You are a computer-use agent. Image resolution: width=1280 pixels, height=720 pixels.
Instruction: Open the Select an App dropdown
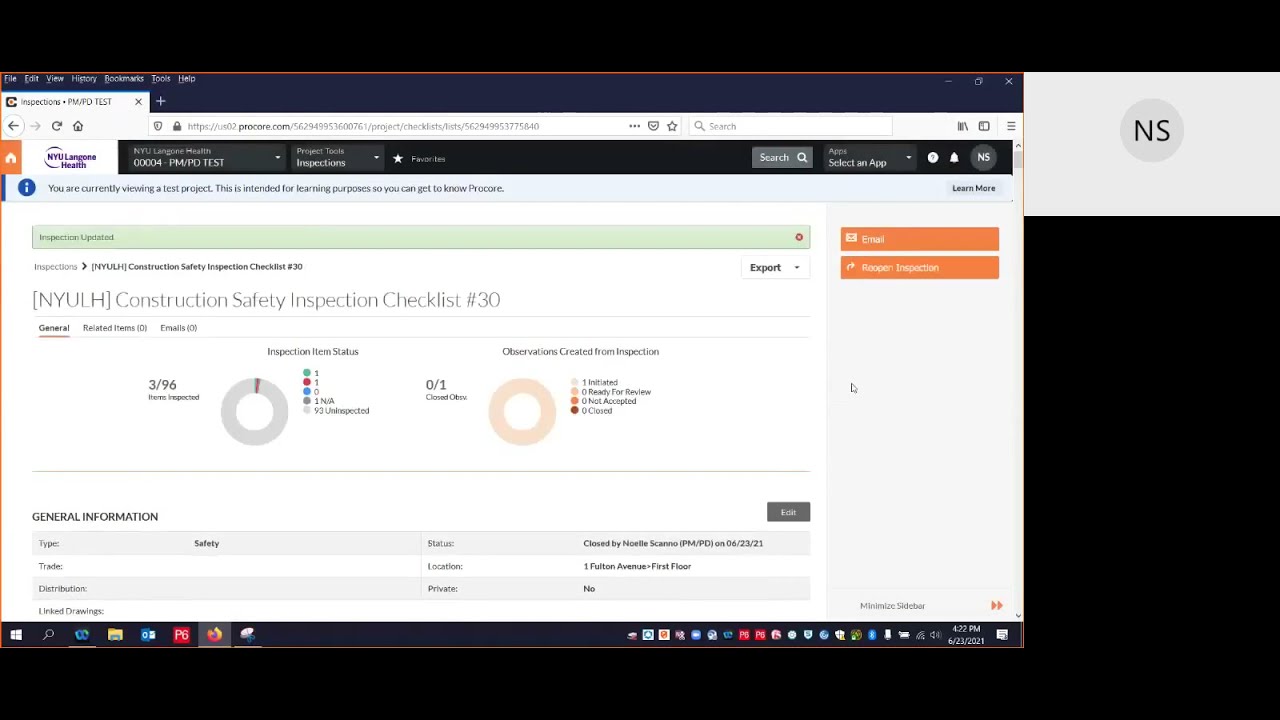click(x=870, y=158)
